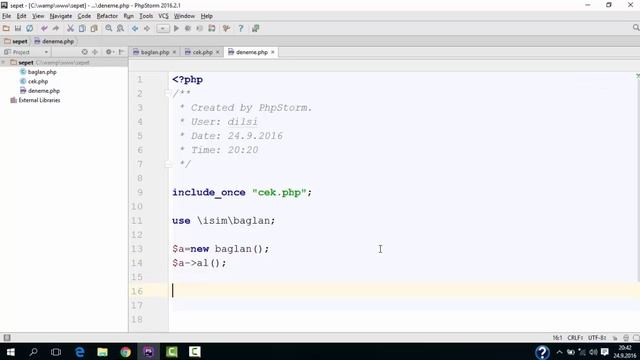Click the Back navigation arrow icon
The image size is (640, 360).
click(135, 28)
